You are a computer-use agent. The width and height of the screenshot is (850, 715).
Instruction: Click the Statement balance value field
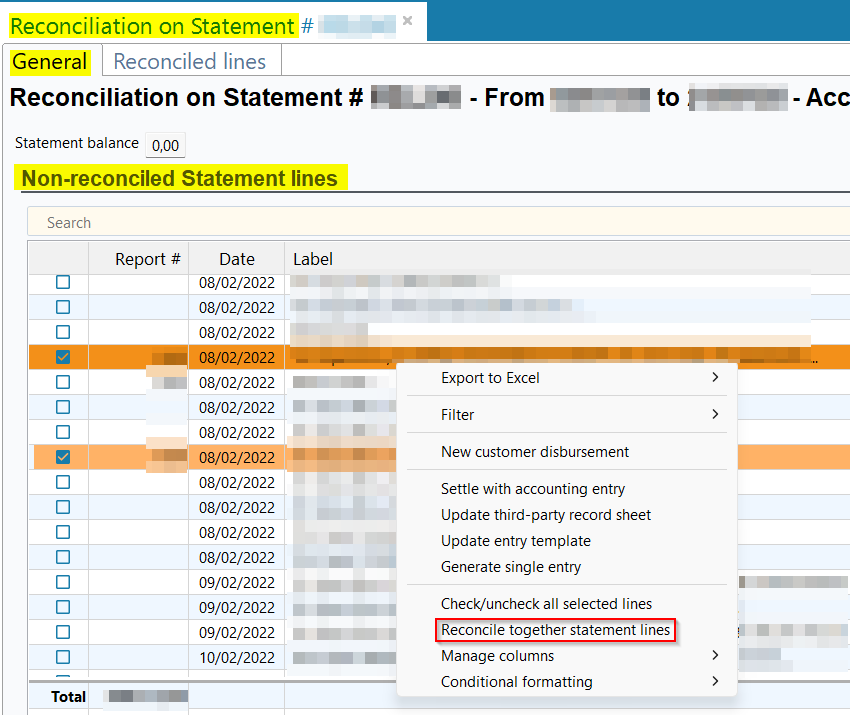(165, 145)
